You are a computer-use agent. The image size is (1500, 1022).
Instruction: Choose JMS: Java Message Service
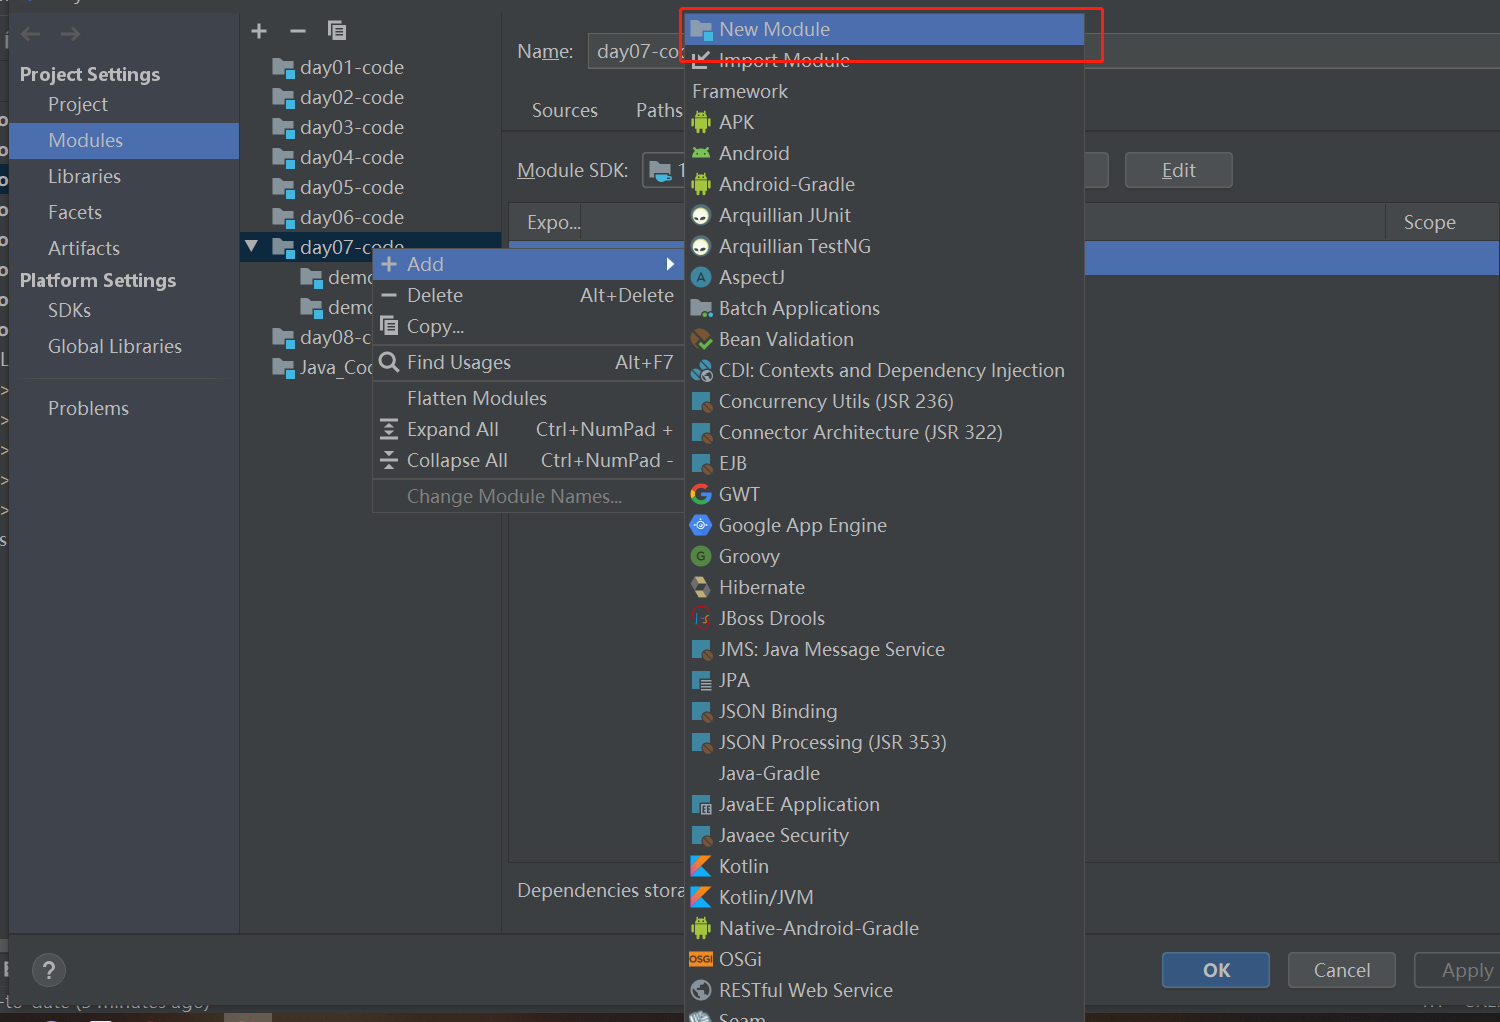pyautogui.click(x=885, y=649)
